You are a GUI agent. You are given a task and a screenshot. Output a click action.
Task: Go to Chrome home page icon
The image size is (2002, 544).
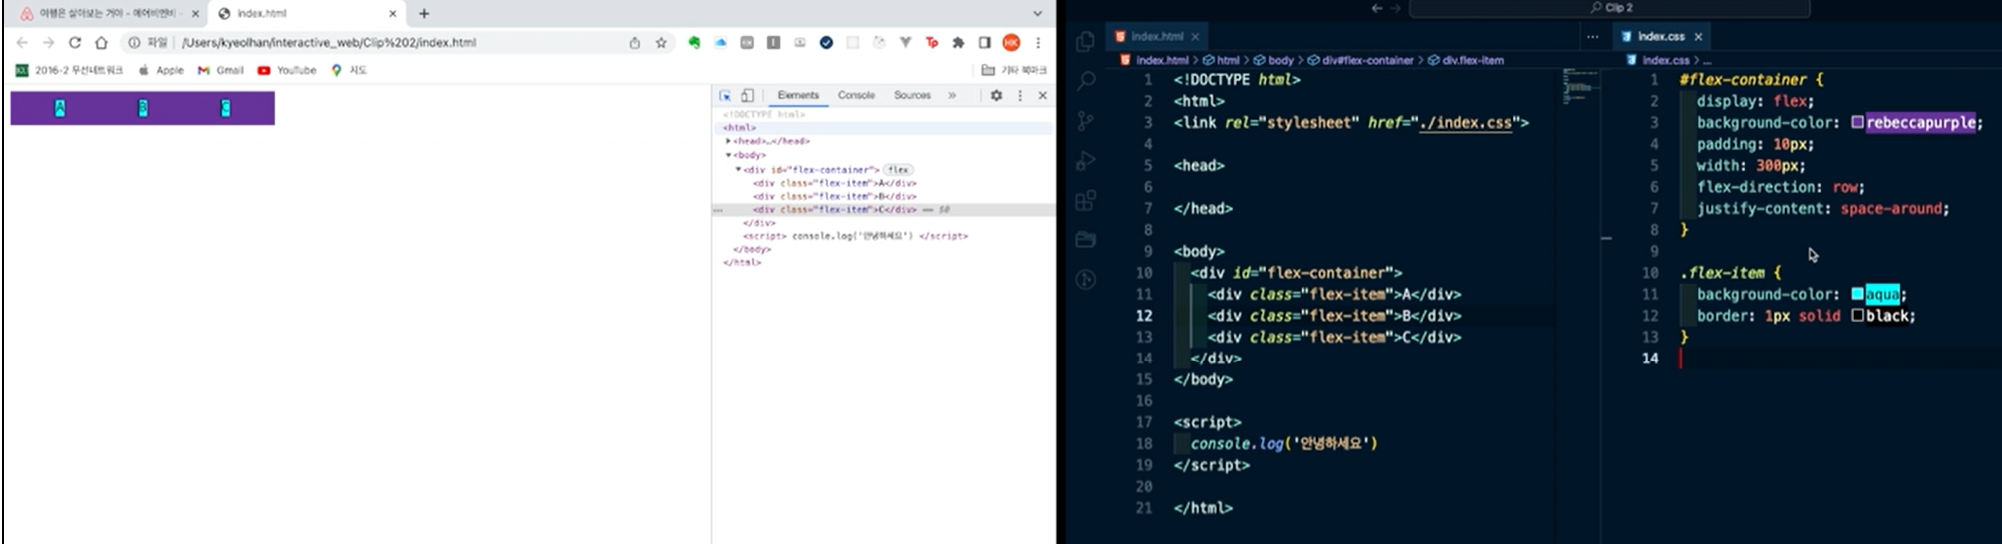(101, 43)
